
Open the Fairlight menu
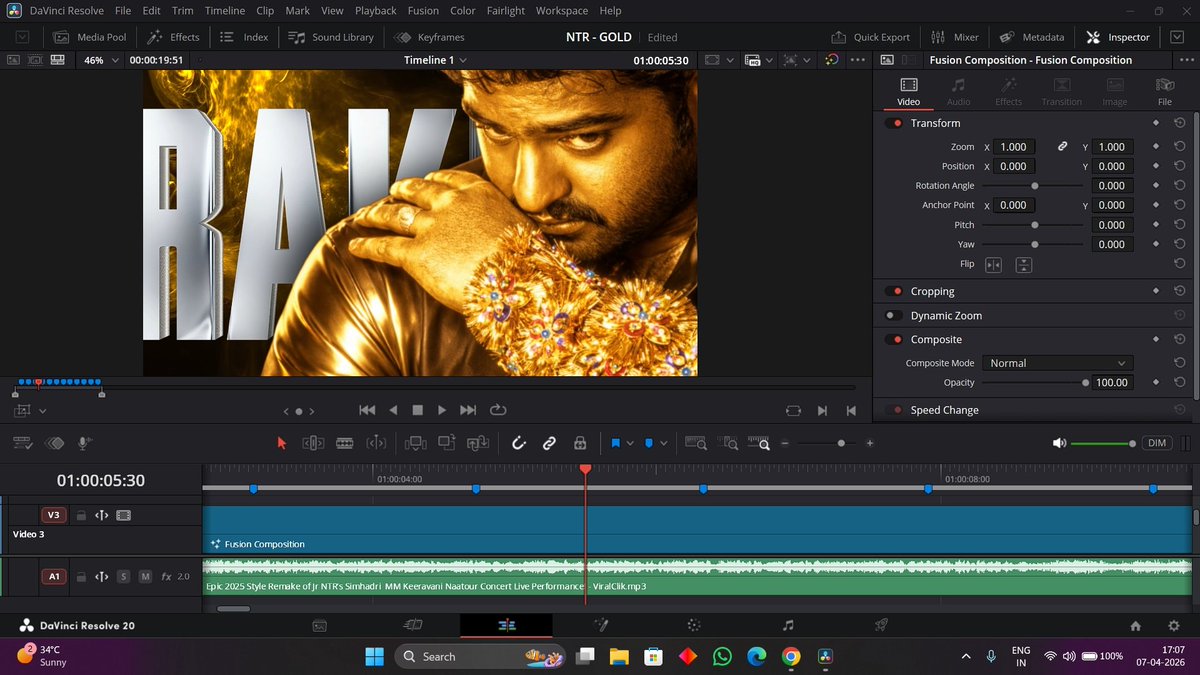[505, 11]
